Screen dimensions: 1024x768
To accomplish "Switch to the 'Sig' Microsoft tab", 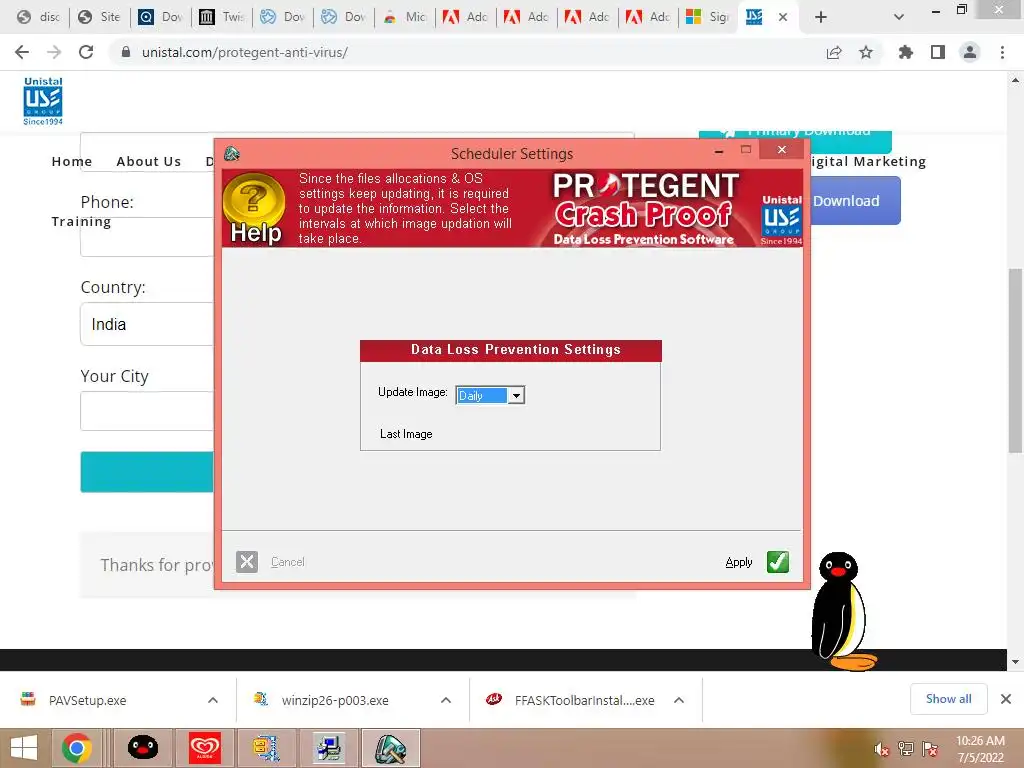I will click(x=709, y=17).
